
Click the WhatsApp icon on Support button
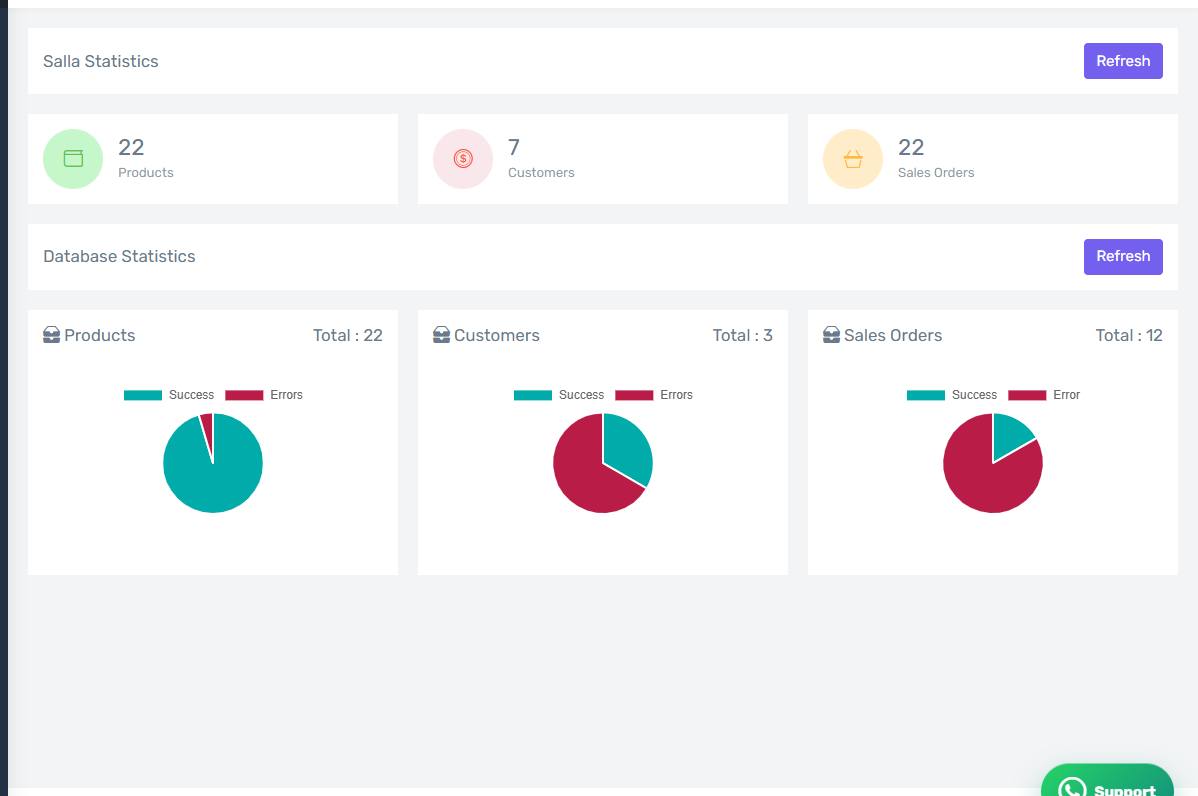click(x=1072, y=788)
